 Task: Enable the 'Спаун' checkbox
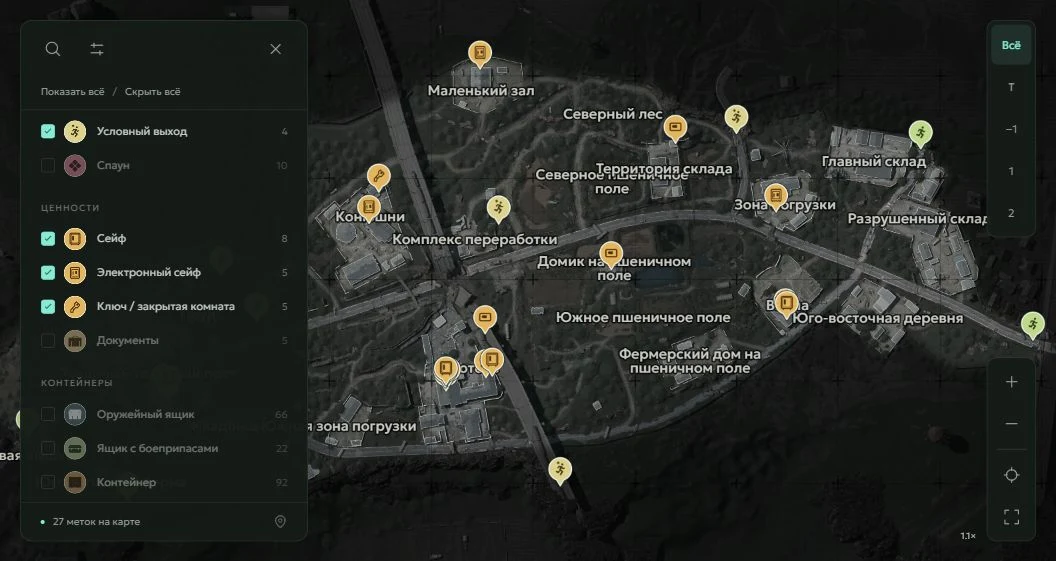click(48, 165)
